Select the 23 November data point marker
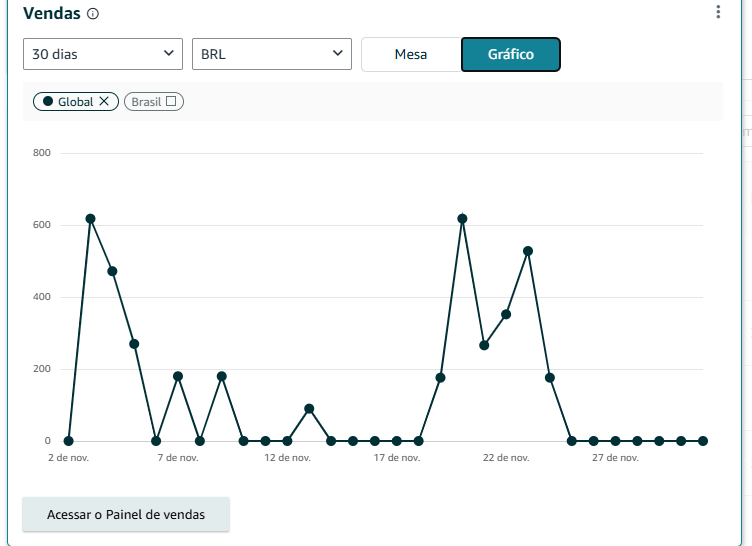752x546 pixels. [x=528, y=251]
